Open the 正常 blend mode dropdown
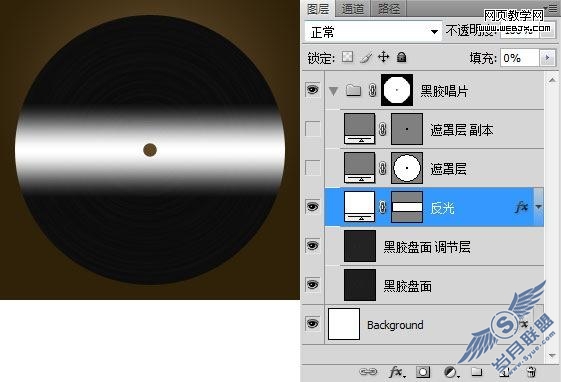 (x=373, y=31)
